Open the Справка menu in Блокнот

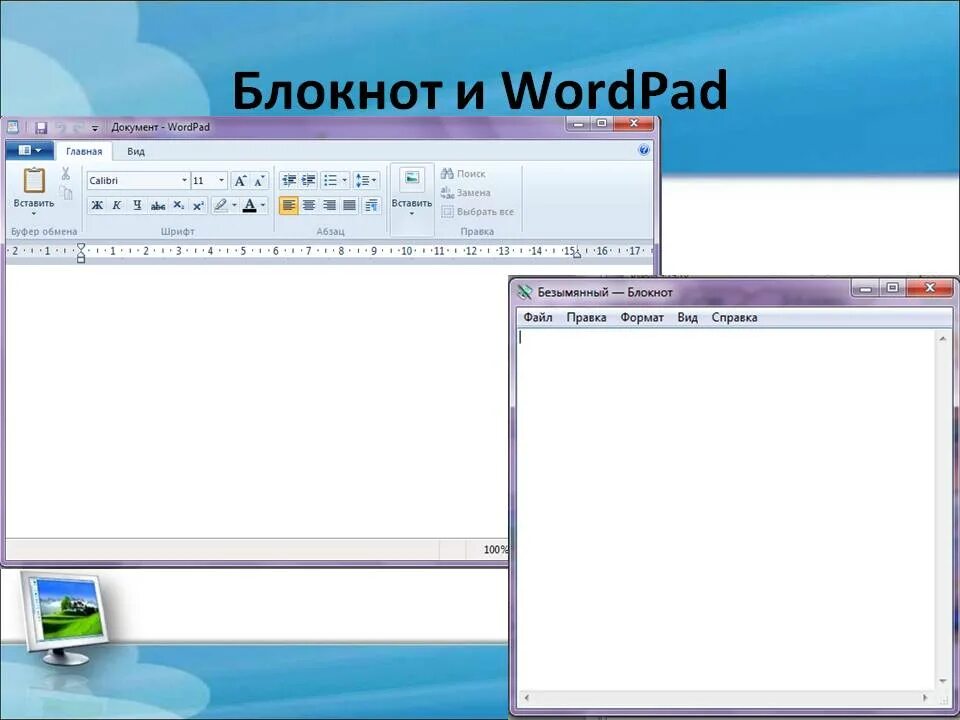[x=734, y=317]
